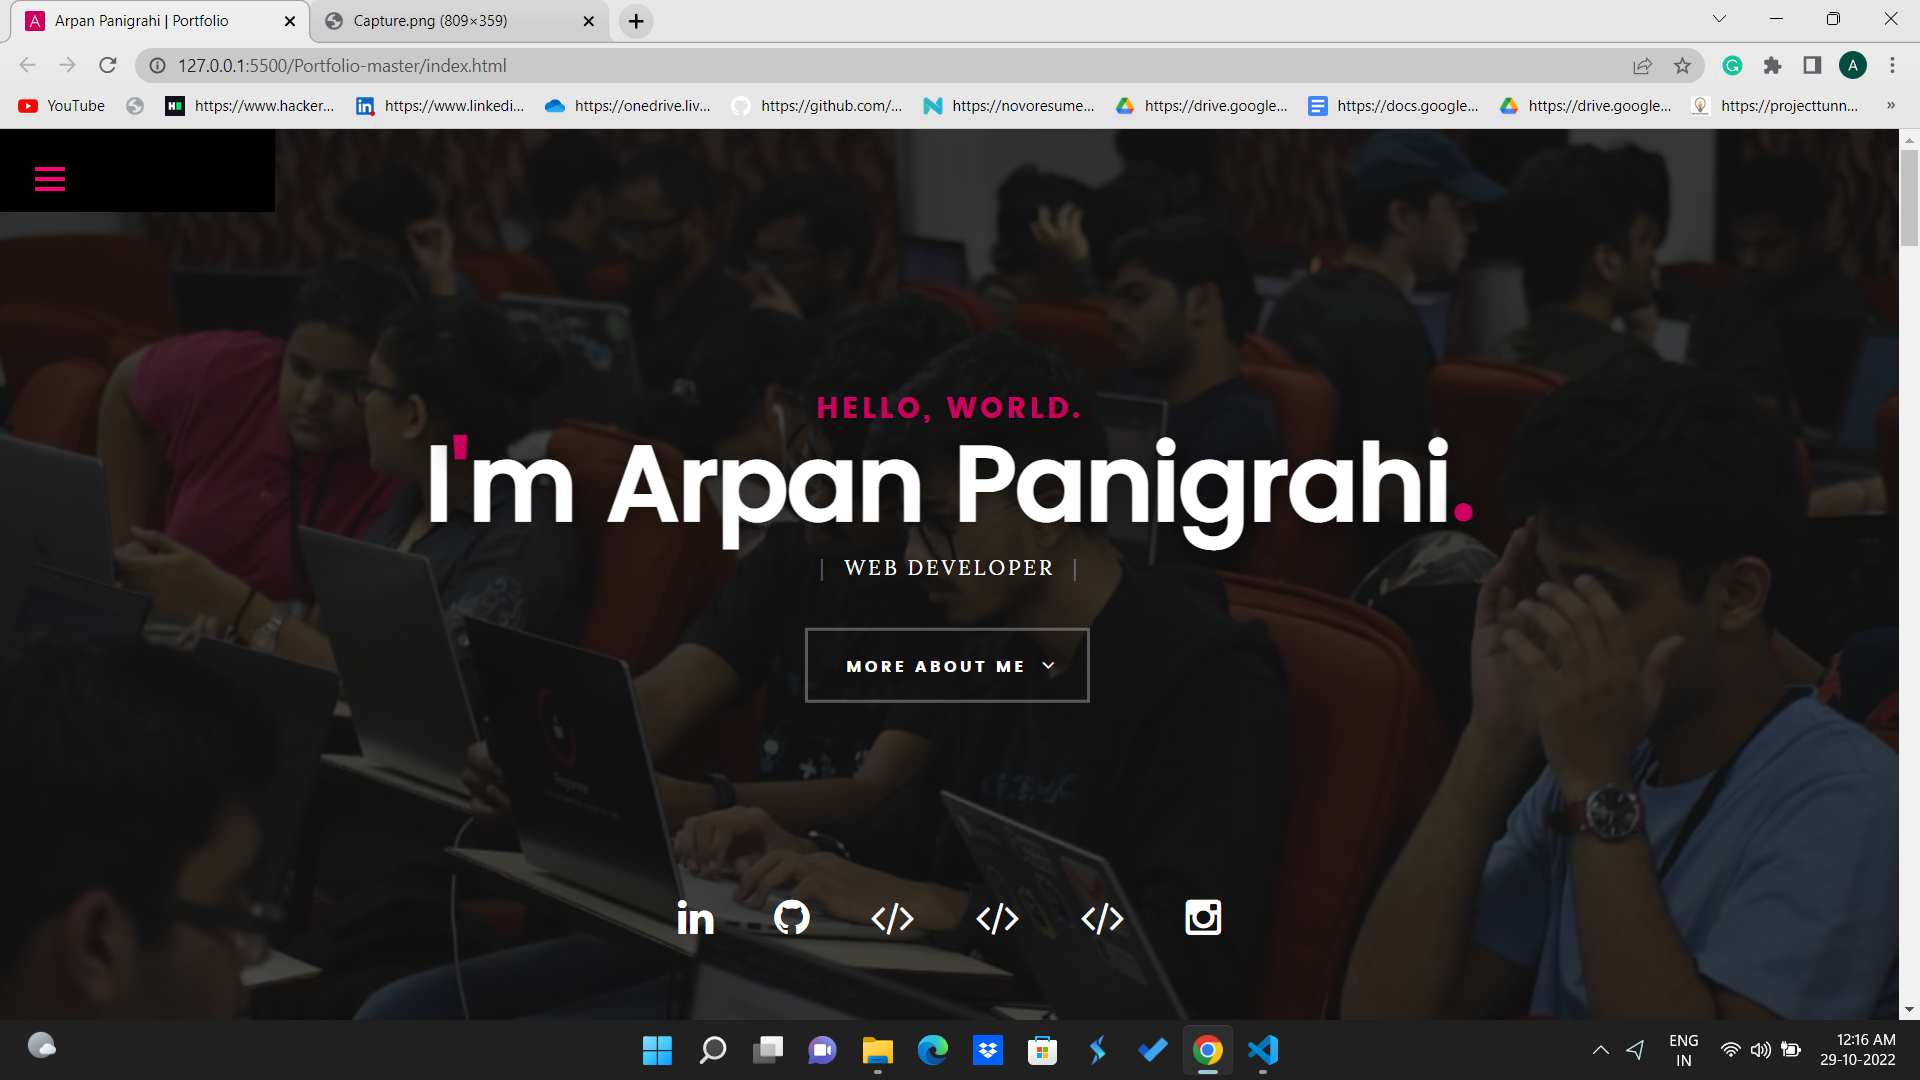Click the Instagram icon
The height and width of the screenshot is (1080, 1920).
coord(1203,918)
